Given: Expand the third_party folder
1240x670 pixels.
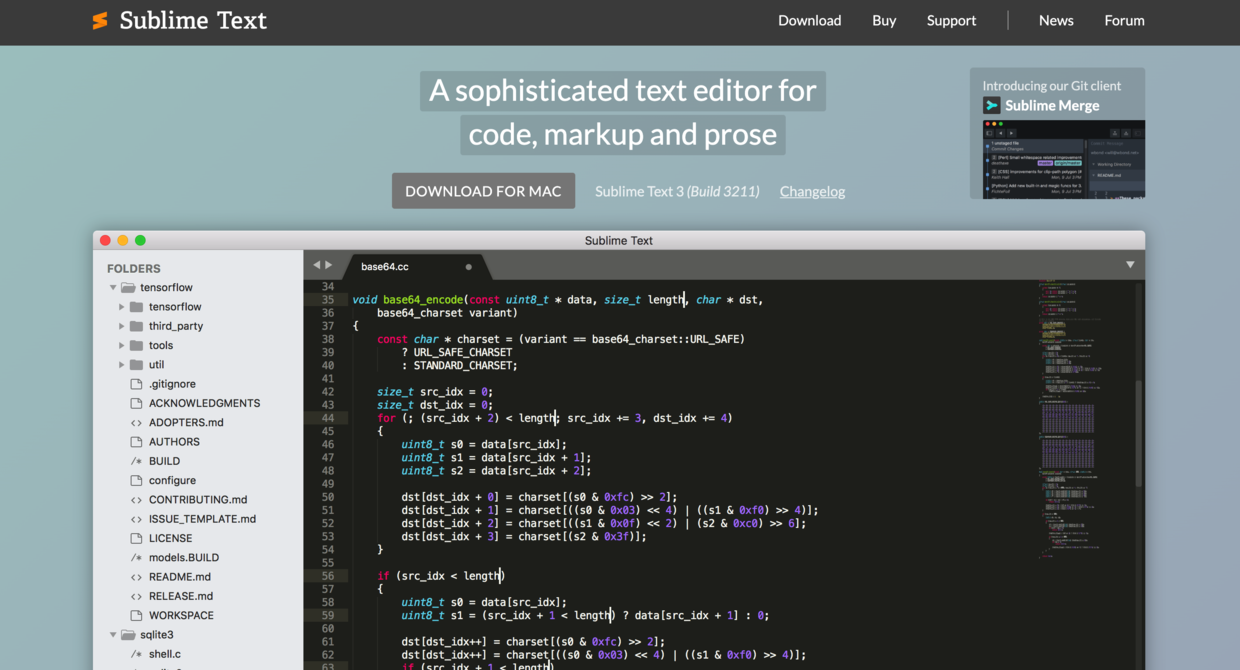Looking at the screenshot, I should tap(120, 326).
